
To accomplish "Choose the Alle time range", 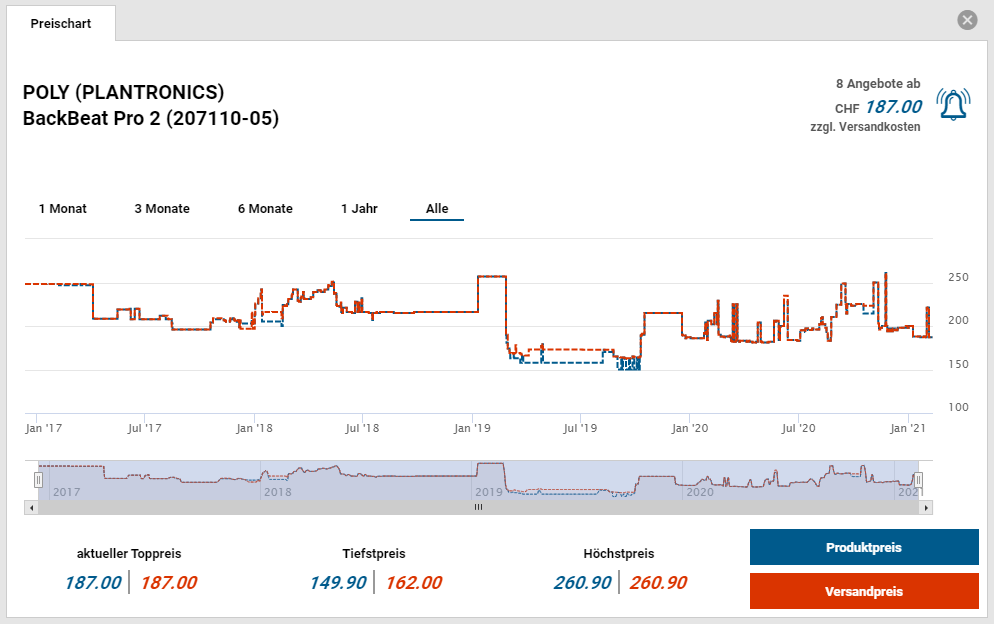I will pyautogui.click(x=437, y=209).
